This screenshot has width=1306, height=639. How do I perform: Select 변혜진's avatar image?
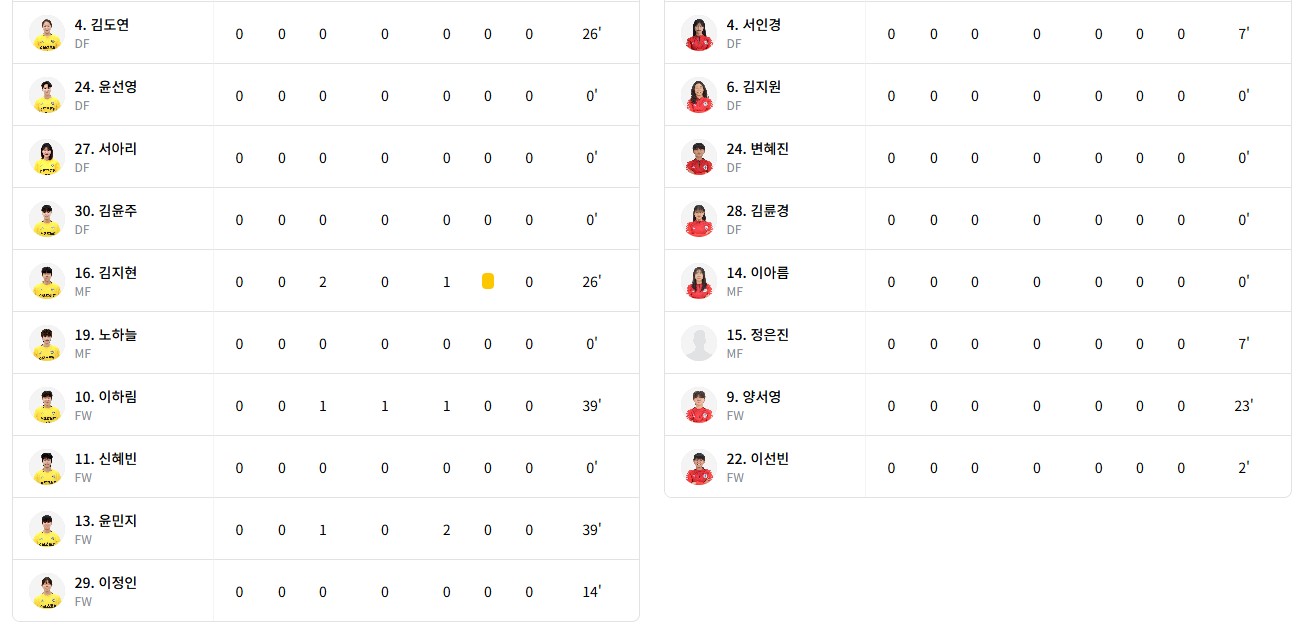(698, 157)
